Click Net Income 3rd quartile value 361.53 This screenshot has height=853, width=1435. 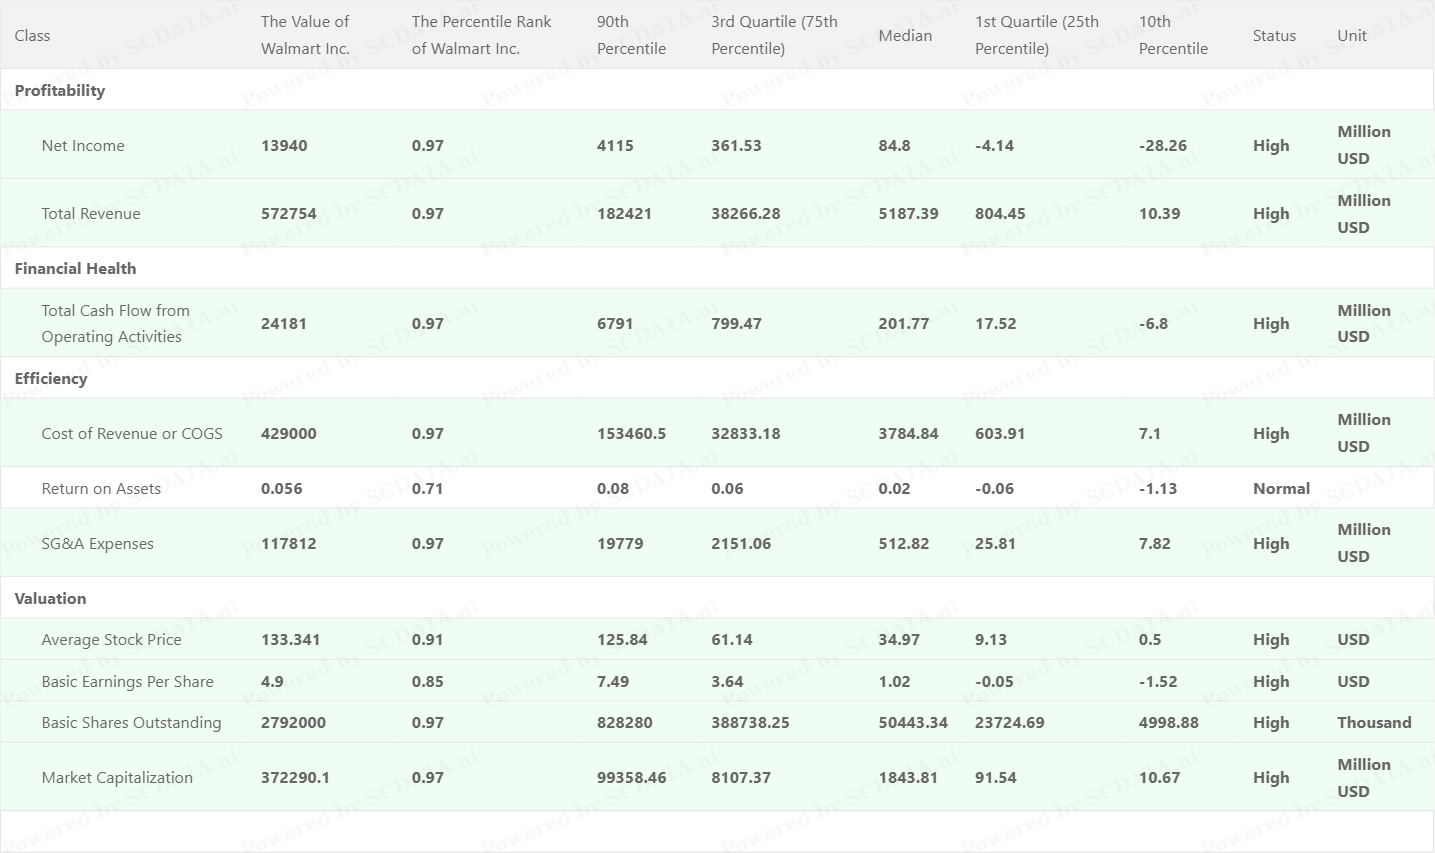[x=736, y=145]
